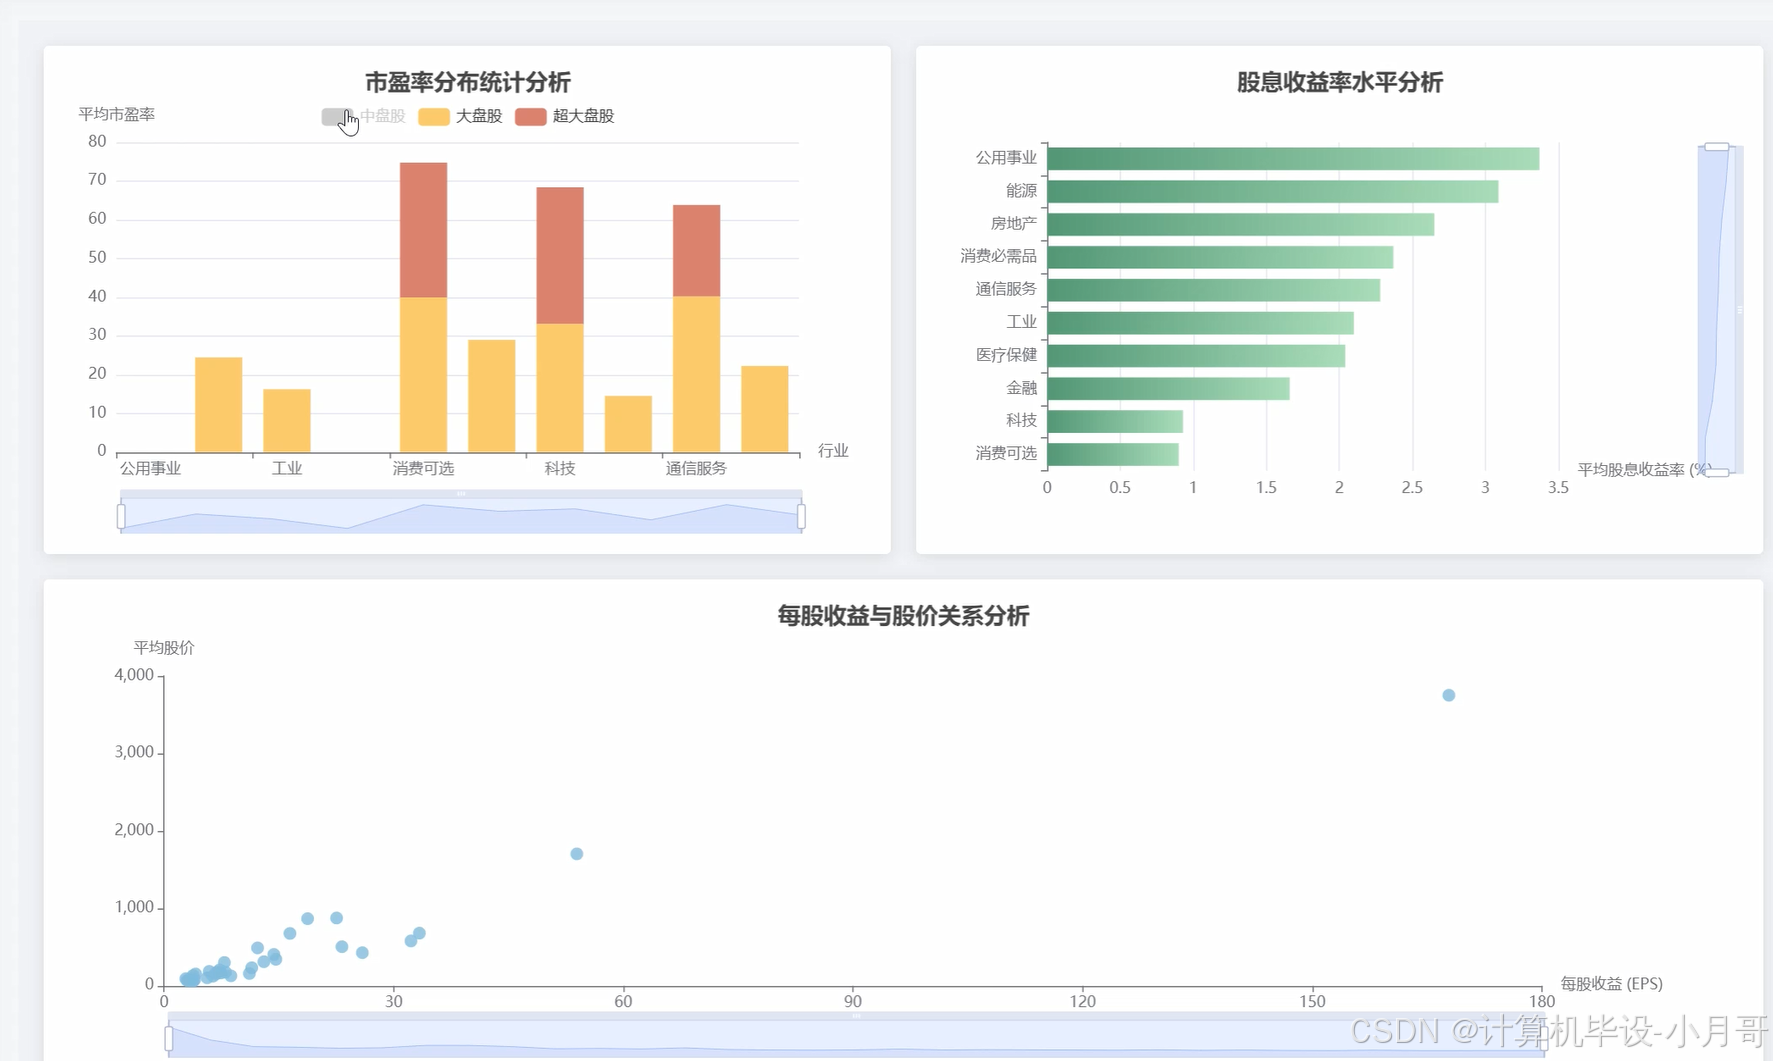Click the 科技 dividend yield bar

[x=1115, y=421]
